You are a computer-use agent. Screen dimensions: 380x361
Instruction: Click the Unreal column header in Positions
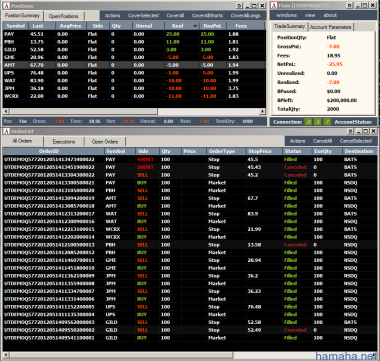tap(148, 26)
